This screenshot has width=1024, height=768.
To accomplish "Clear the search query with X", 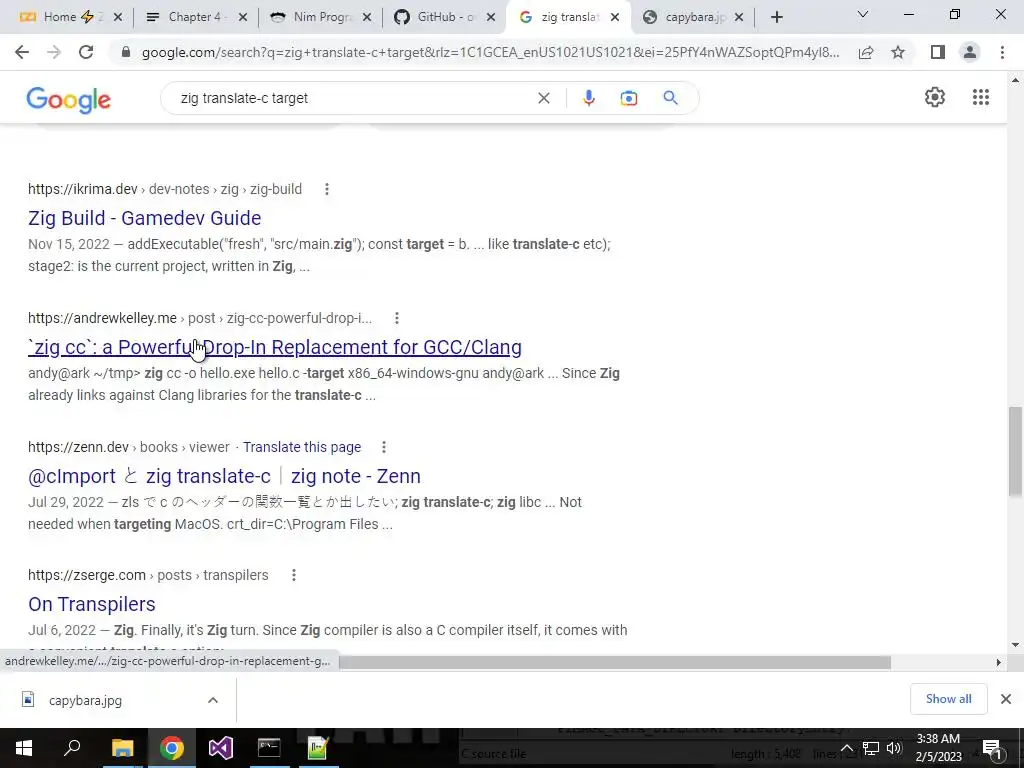I will (x=543, y=98).
